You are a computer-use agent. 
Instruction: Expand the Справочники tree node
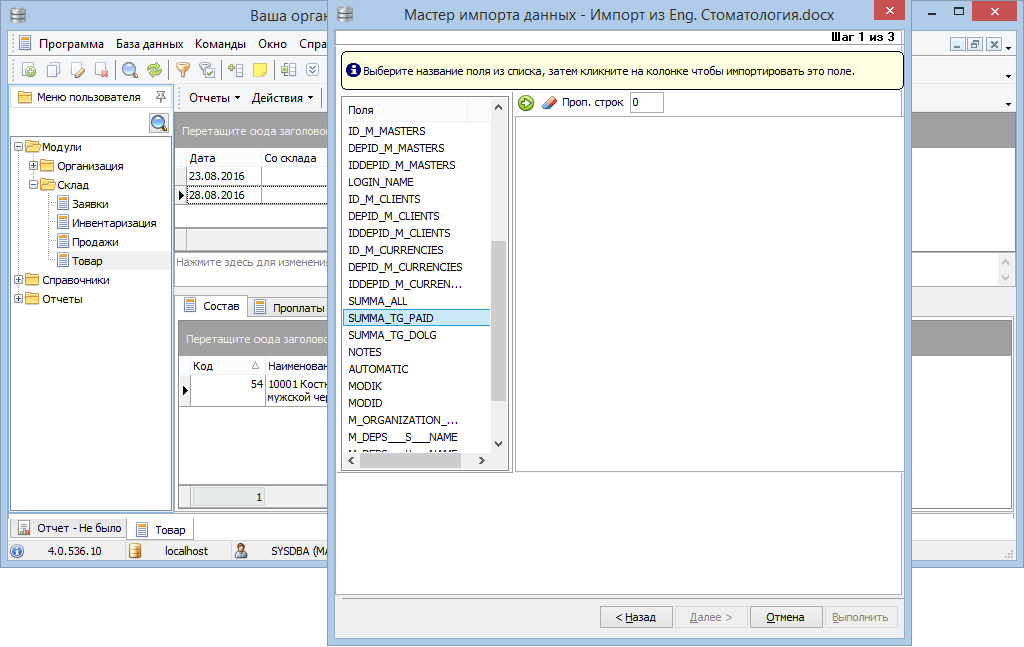coord(18,280)
